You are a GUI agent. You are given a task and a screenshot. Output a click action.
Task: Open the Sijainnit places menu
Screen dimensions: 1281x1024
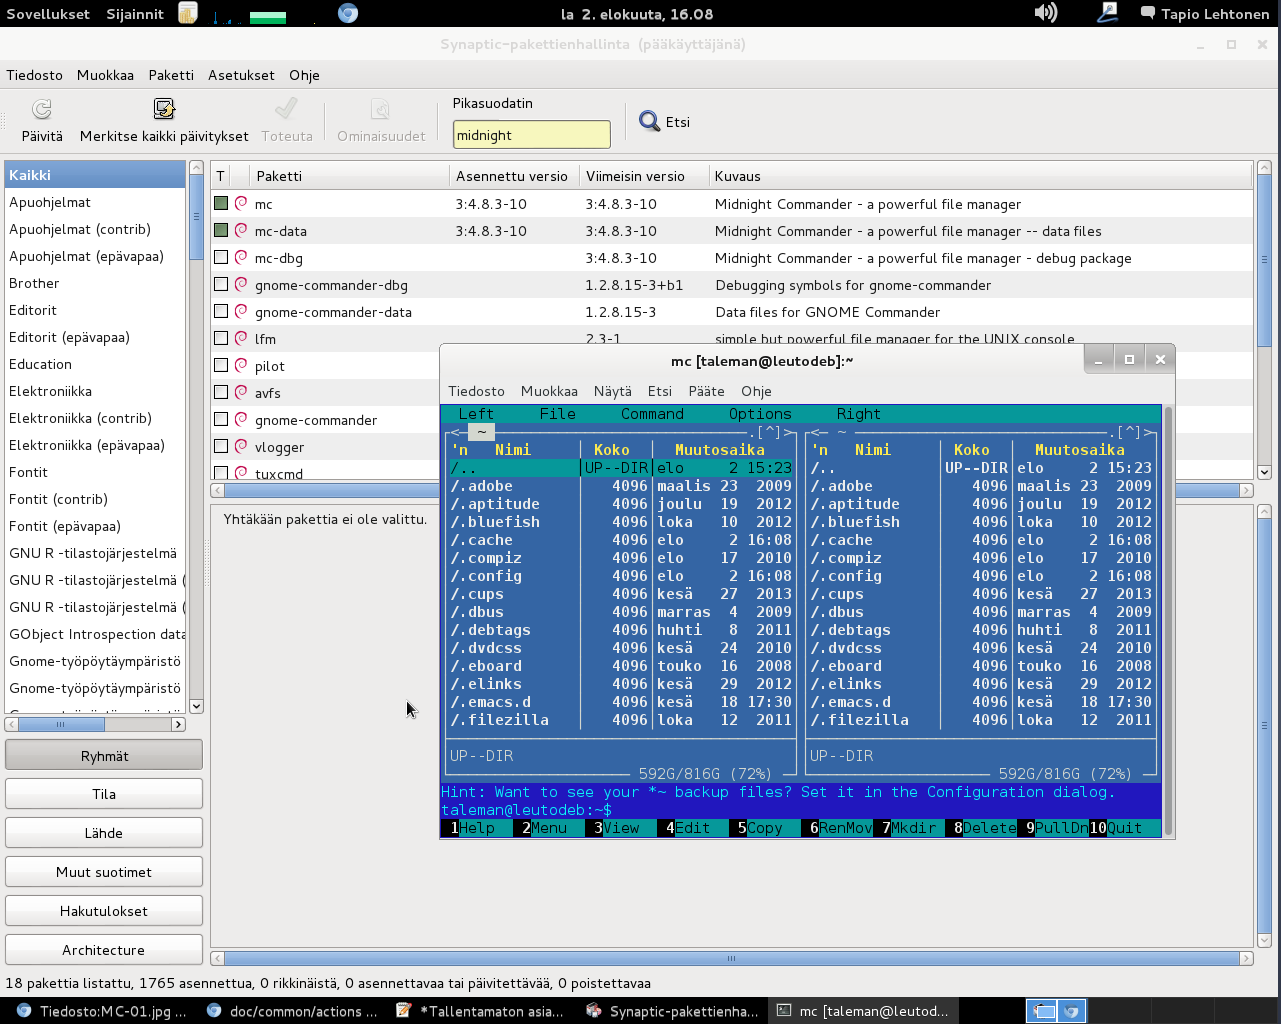(135, 14)
